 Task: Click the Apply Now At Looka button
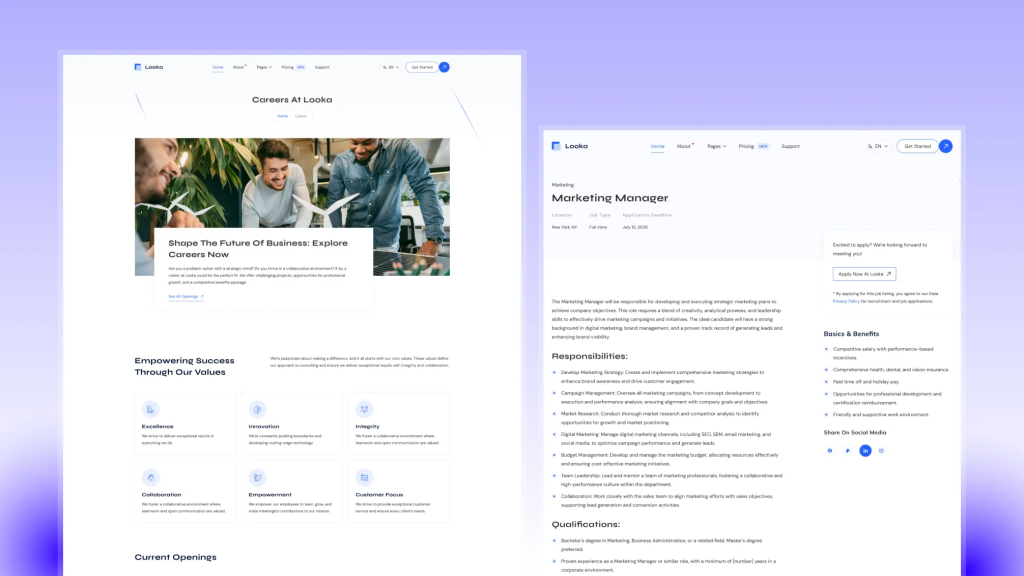[x=864, y=274]
